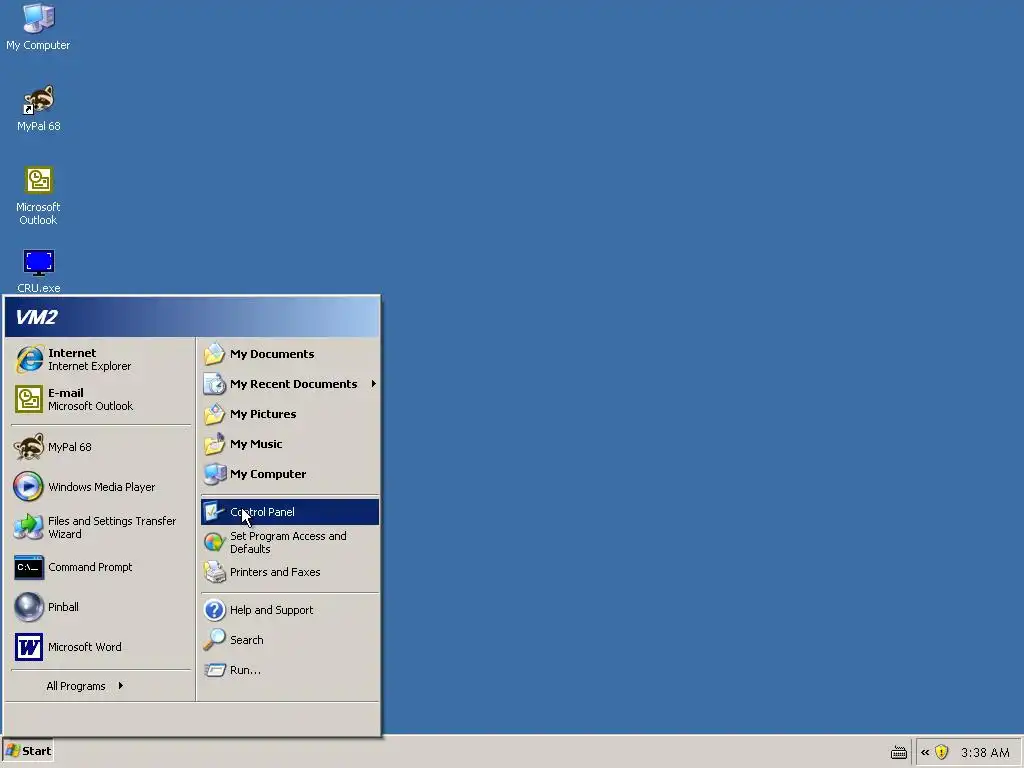1024x768 pixels.
Task: Click the Printers and Faxes icon
Action: pos(214,572)
